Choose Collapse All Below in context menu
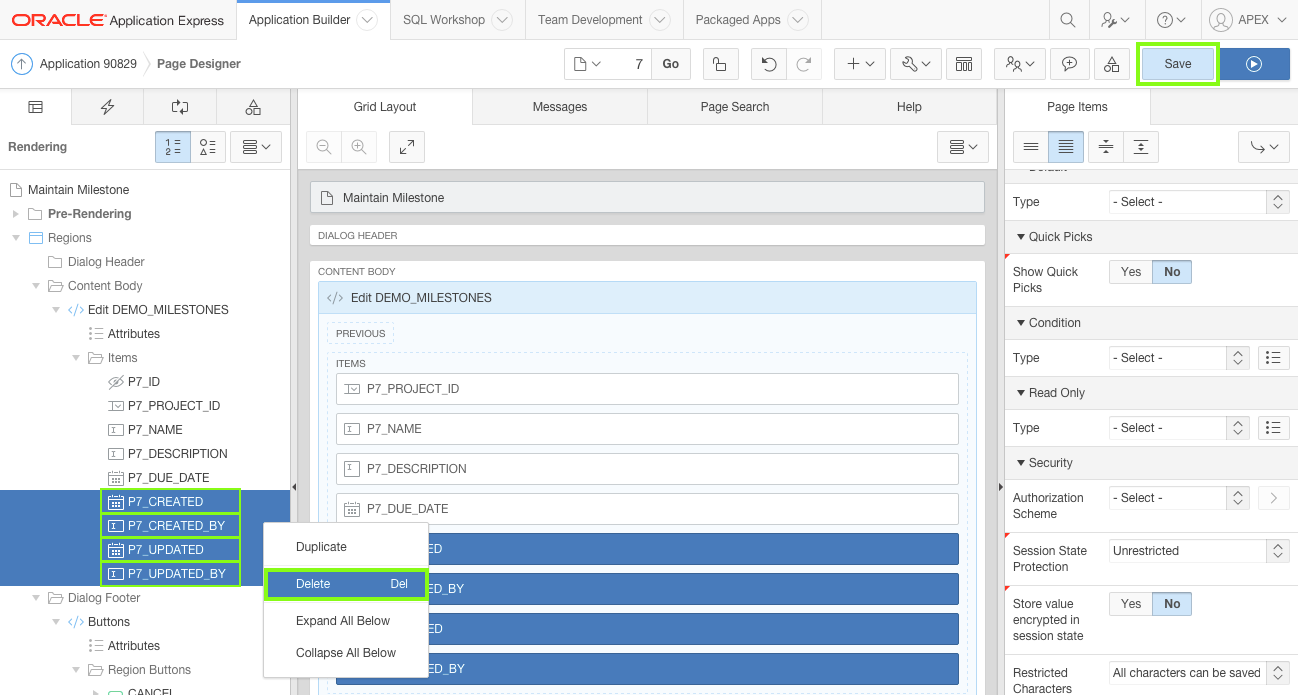This screenshot has height=695, width=1298. pyautogui.click(x=346, y=653)
